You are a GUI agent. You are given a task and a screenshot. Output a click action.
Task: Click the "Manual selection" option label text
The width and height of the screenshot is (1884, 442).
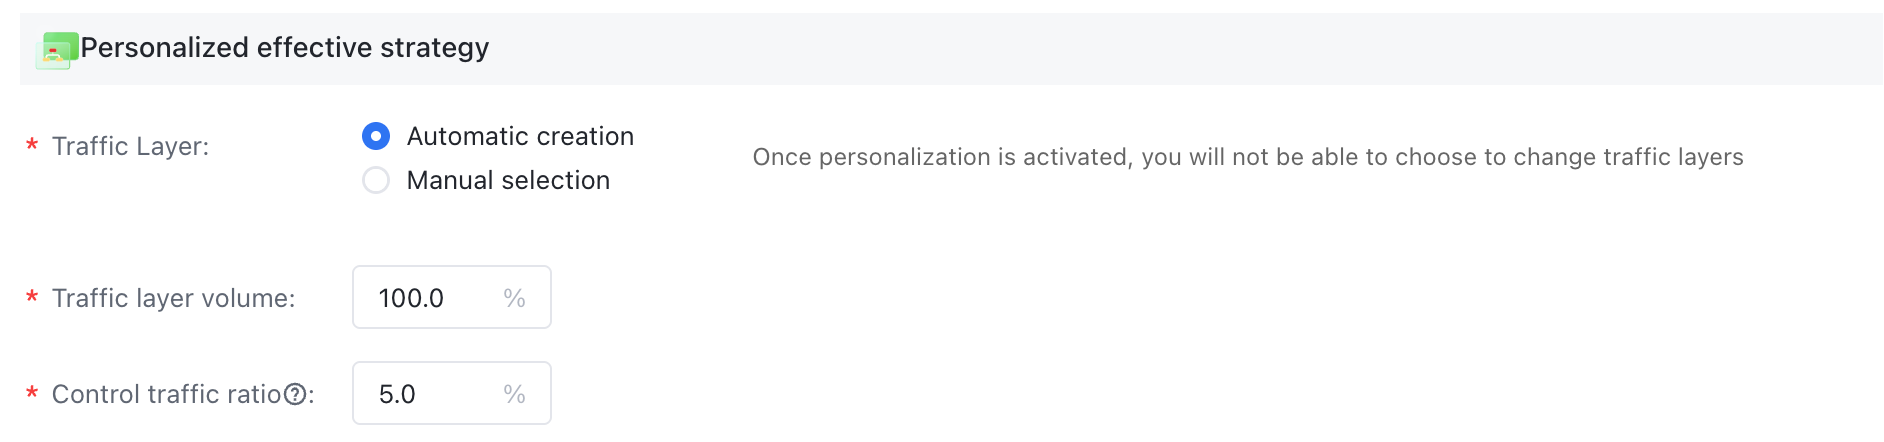[508, 180]
